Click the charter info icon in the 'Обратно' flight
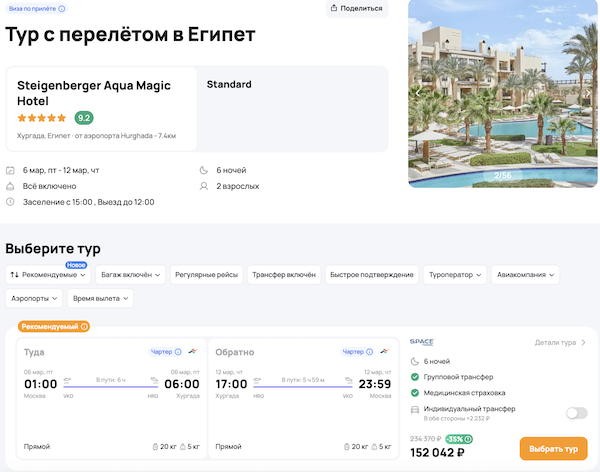 click(370, 352)
